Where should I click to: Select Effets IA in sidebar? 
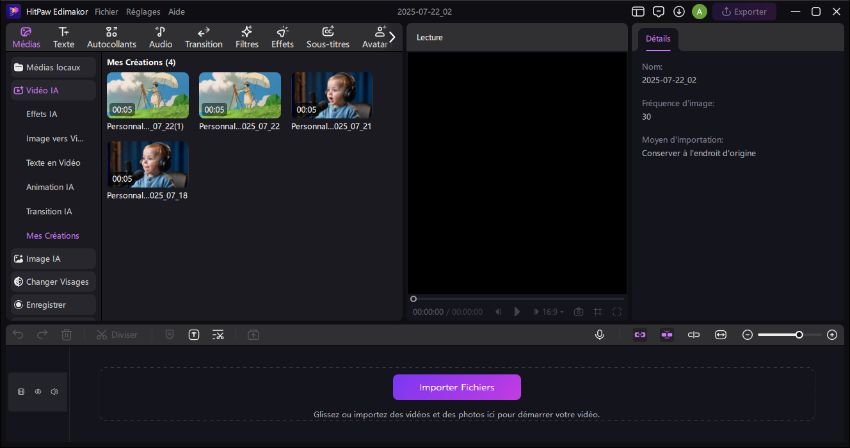(x=42, y=114)
